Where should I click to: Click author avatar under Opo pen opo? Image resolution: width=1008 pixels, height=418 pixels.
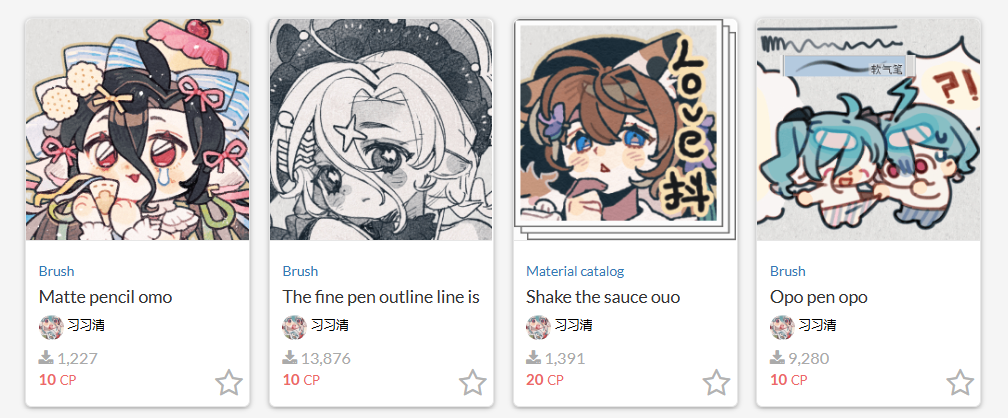pos(782,327)
